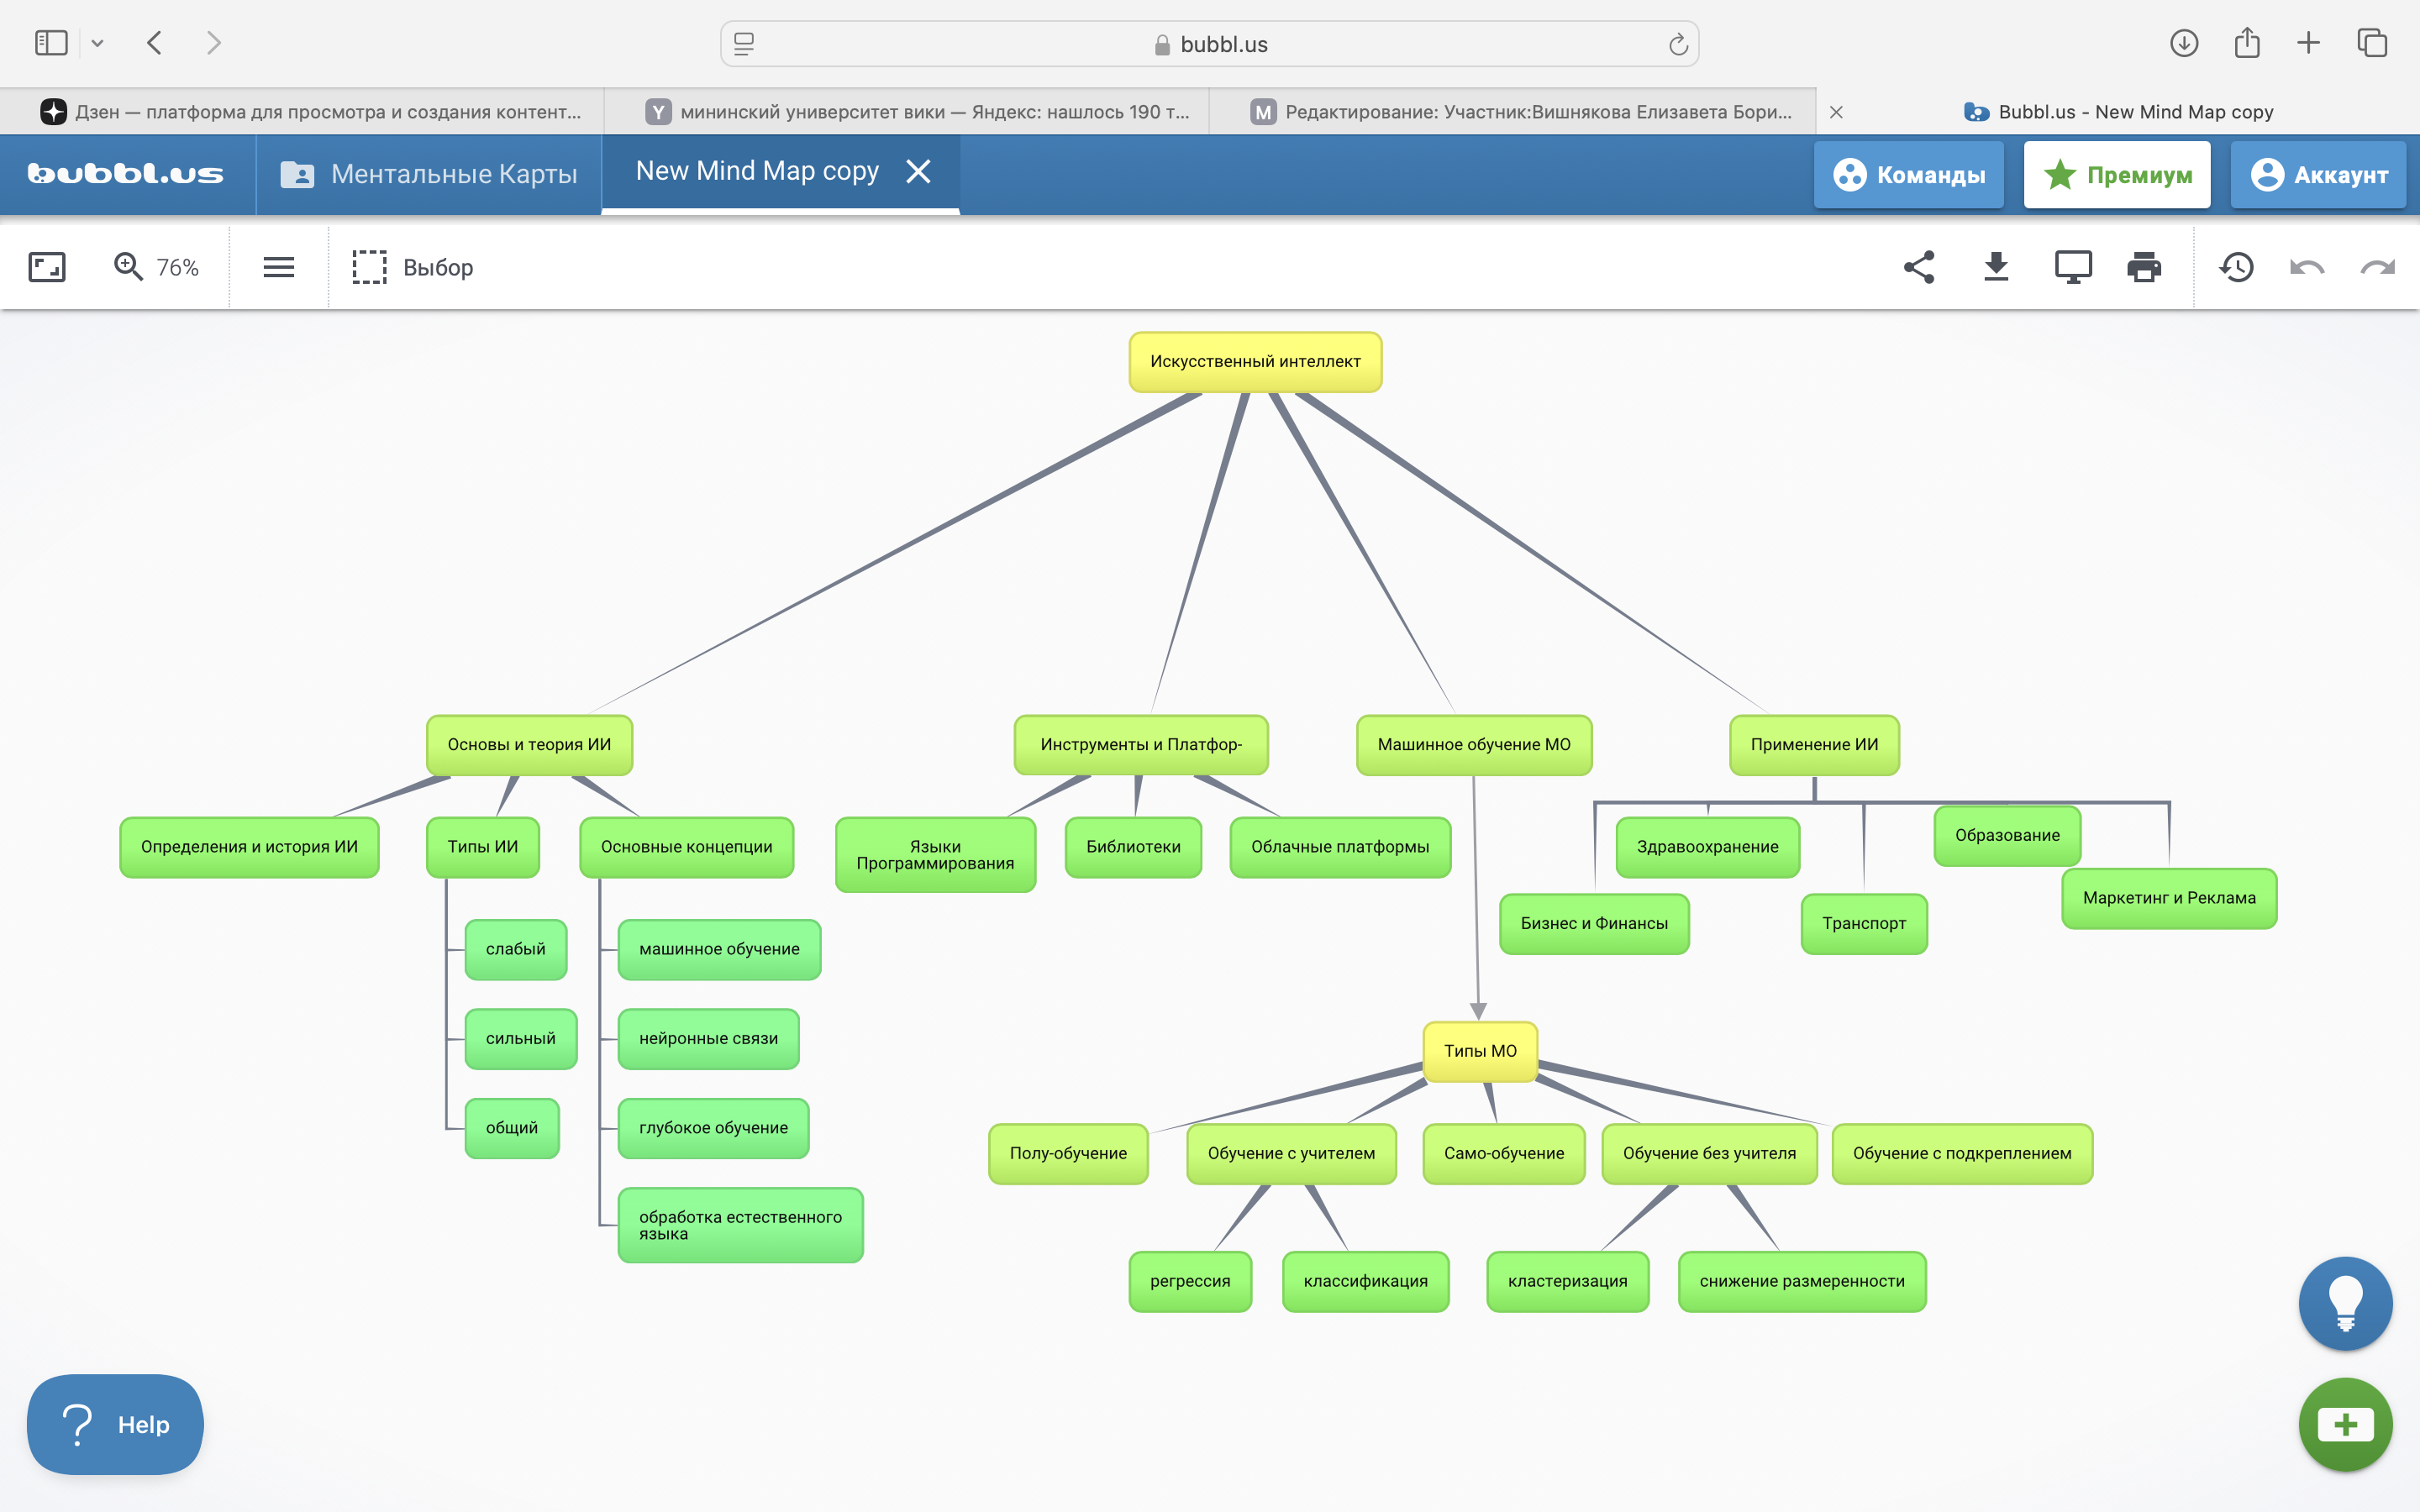Open the hamburger menu in toolbar
Viewport: 2420px width, 1512px height.
click(x=278, y=267)
